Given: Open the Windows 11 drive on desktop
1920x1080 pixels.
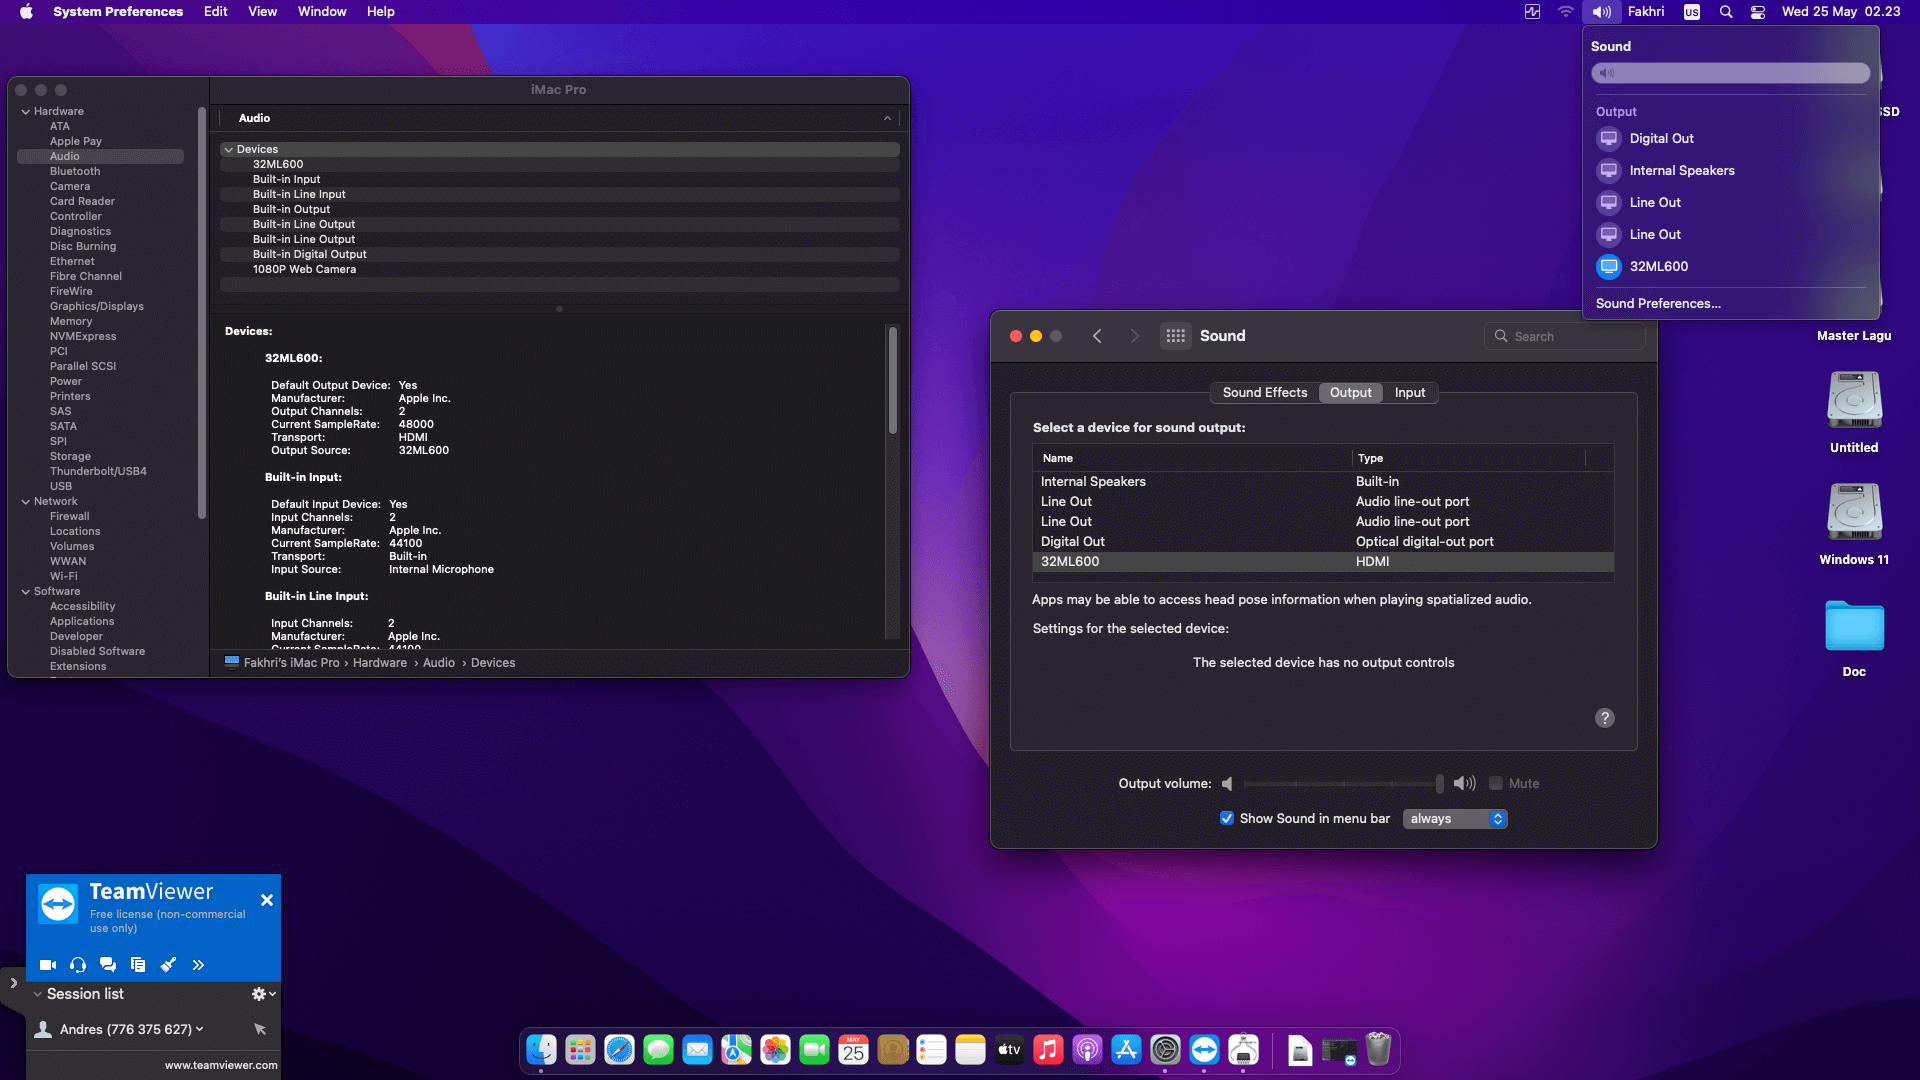Looking at the screenshot, I should (x=1854, y=525).
